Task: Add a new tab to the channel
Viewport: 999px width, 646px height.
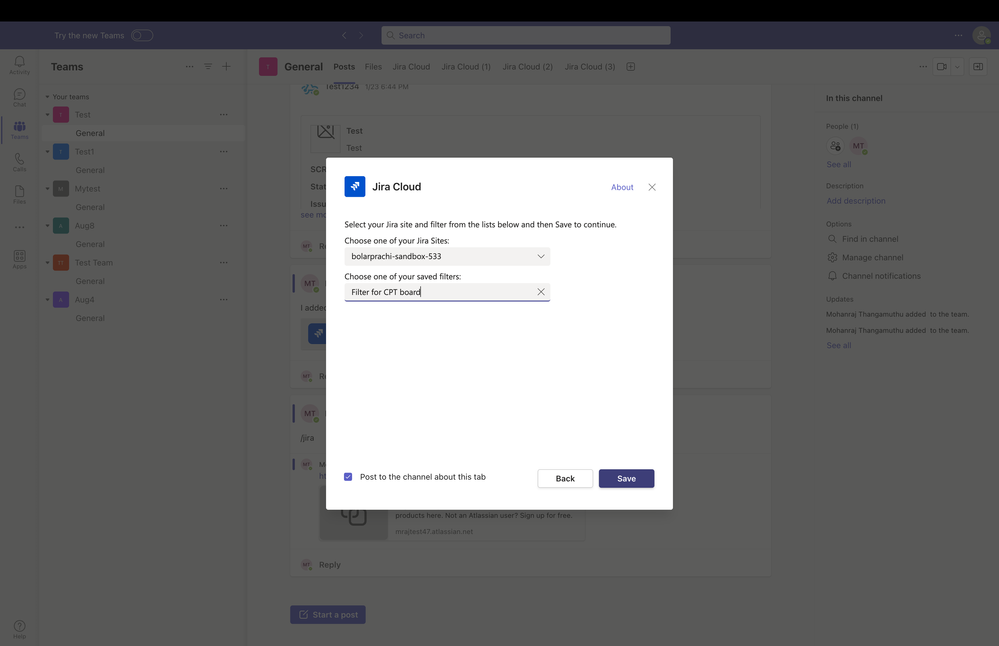Action: click(631, 66)
